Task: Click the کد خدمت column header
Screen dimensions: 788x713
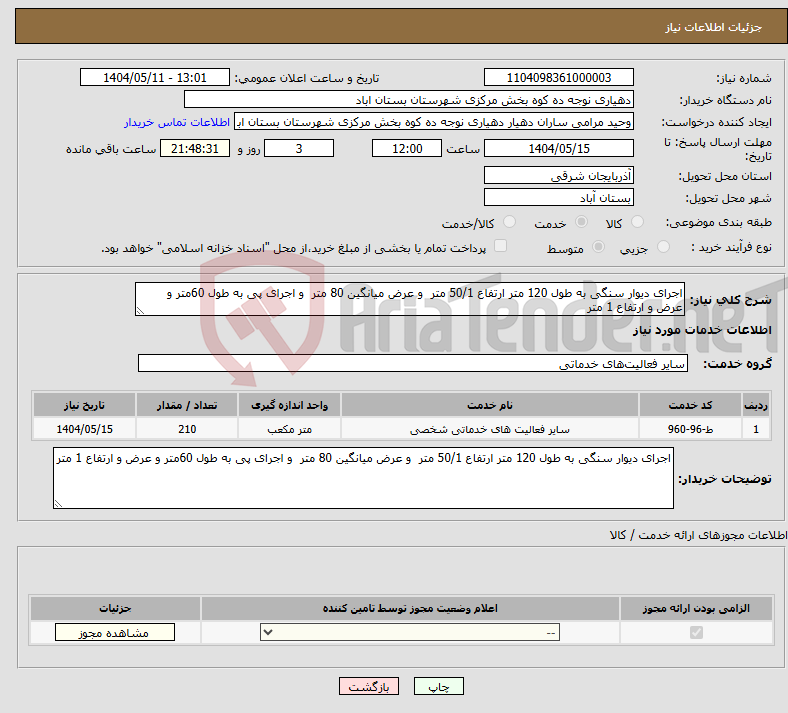Action: click(x=691, y=405)
